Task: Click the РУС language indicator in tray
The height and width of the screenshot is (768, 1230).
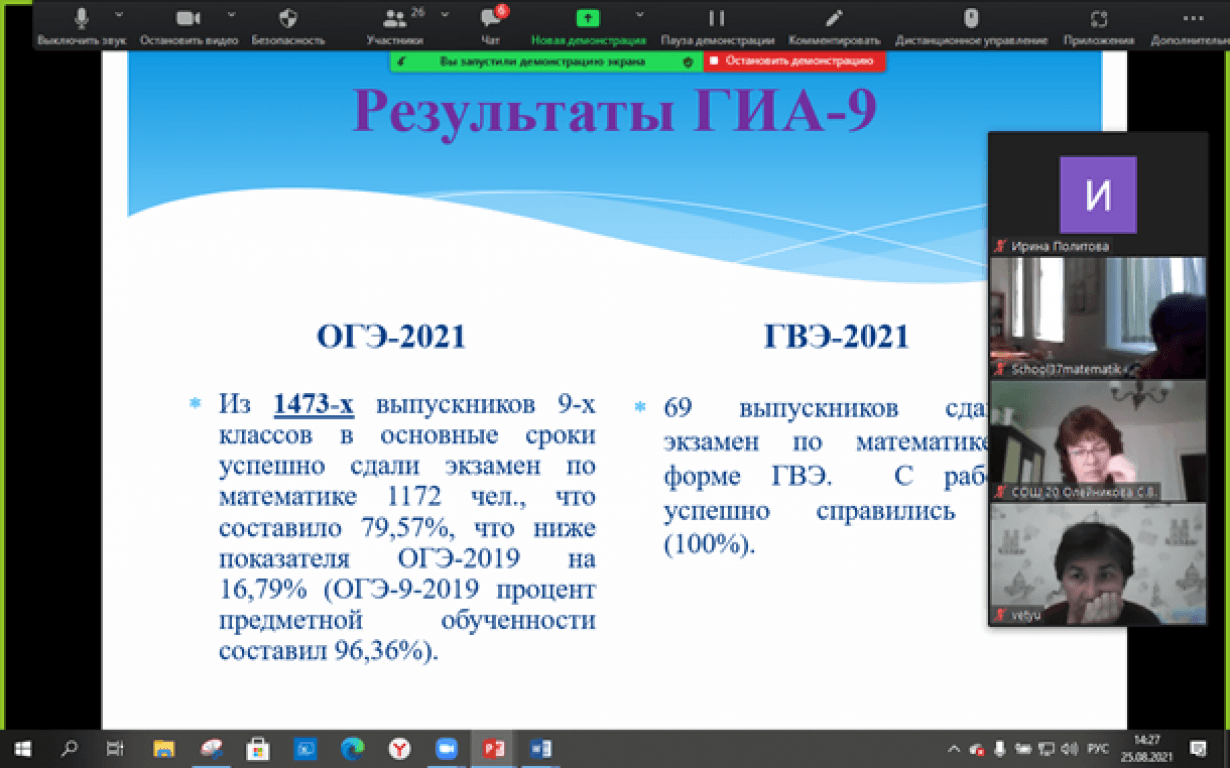Action: click(1098, 748)
